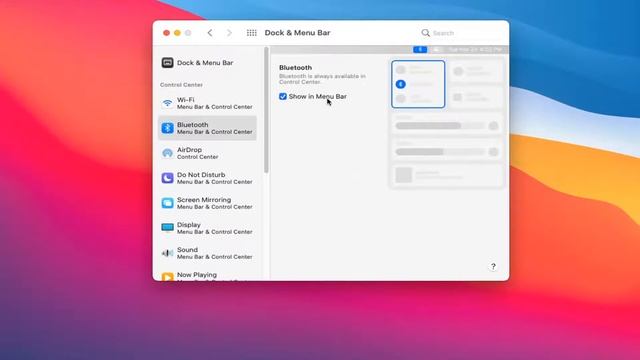Minimize the window with the yellow button
The width and height of the screenshot is (640, 360).
coord(177,33)
